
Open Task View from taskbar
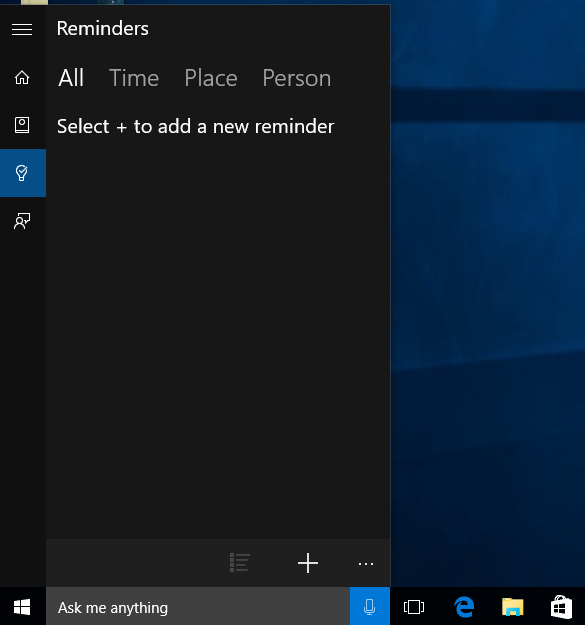pyautogui.click(x=414, y=607)
